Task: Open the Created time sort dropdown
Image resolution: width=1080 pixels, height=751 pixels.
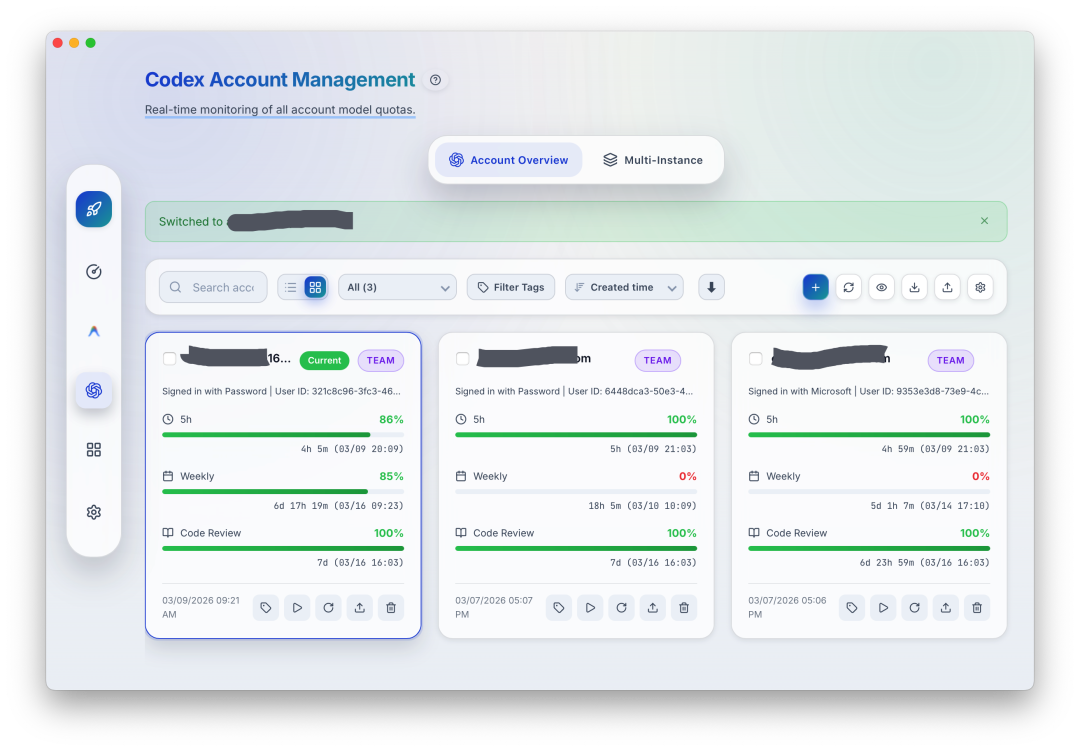Action: [624, 287]
